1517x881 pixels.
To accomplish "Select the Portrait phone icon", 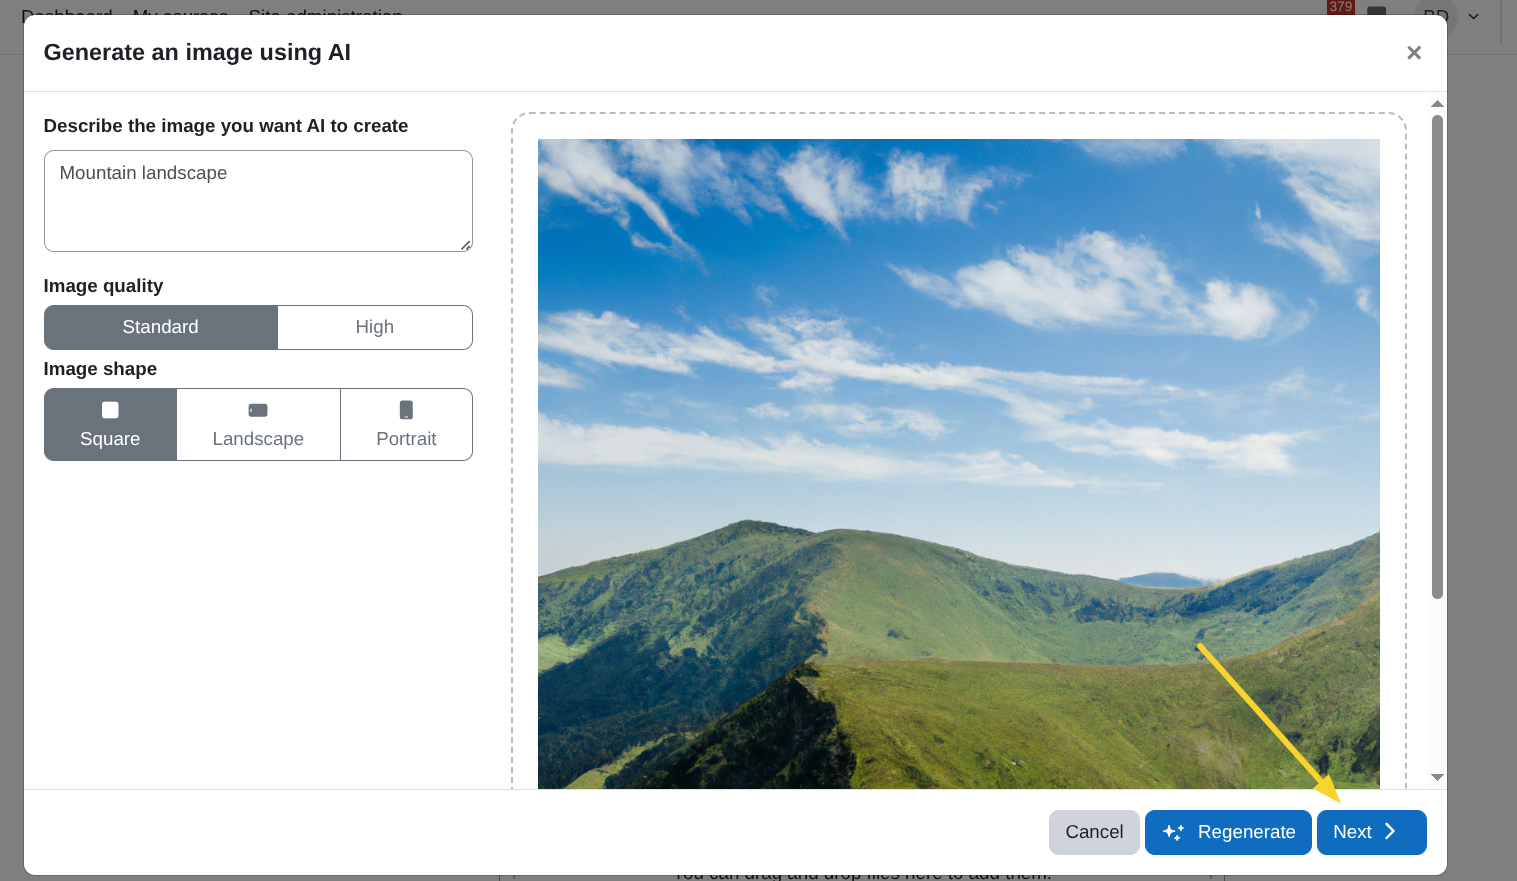I will coord(406,410).
